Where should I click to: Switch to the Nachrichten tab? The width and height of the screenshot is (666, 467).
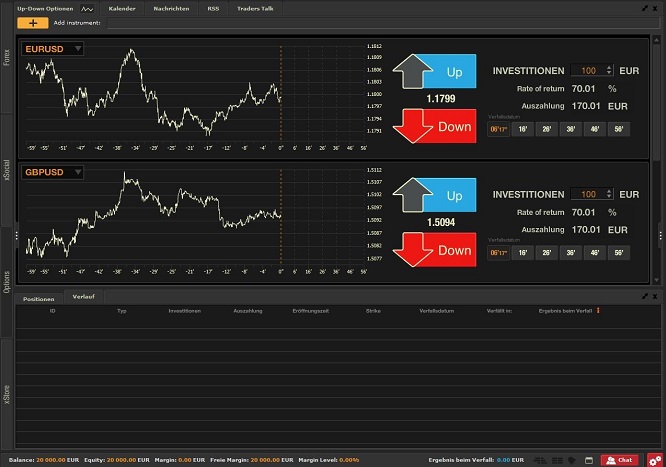pyautogui.click(x=171, y=8)
